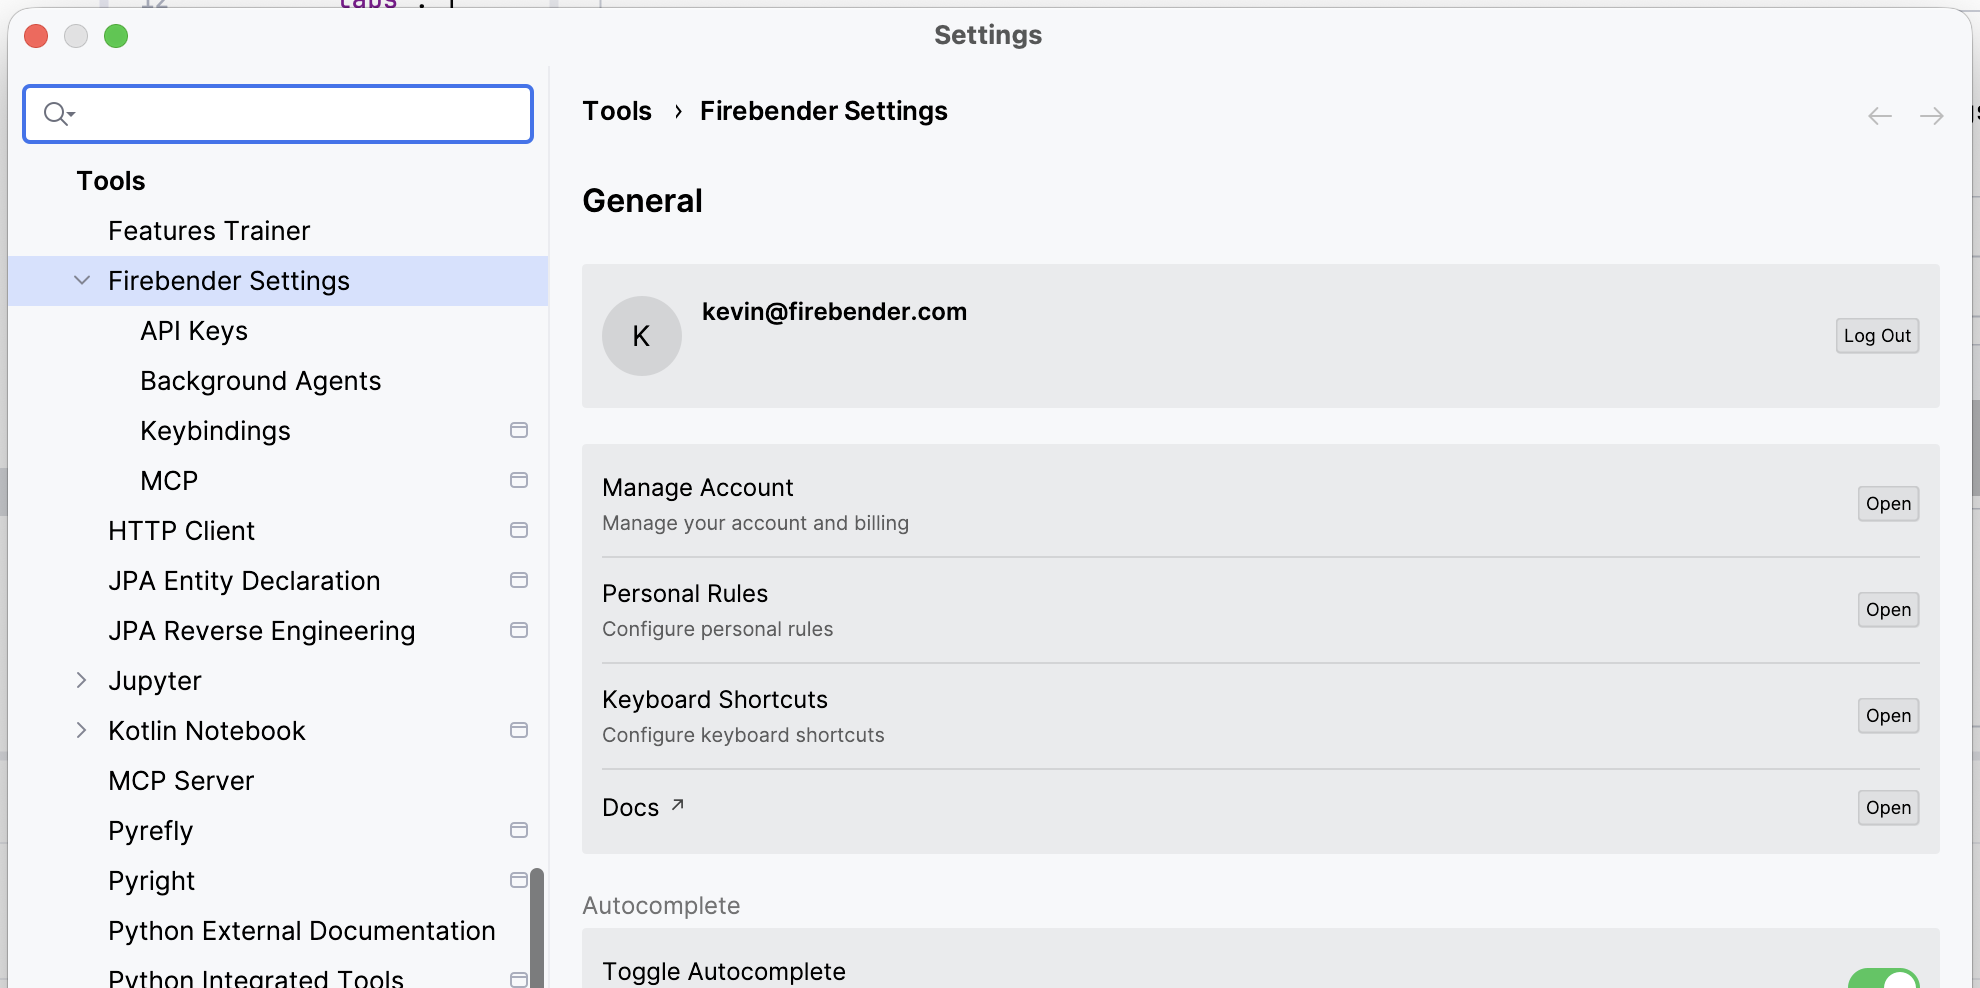The width and height of the screenshot is (1980, 988).
Task: Turn off the Toggle Autocomplete switch
Action: pyautogui.click(x=1884, y=978)
